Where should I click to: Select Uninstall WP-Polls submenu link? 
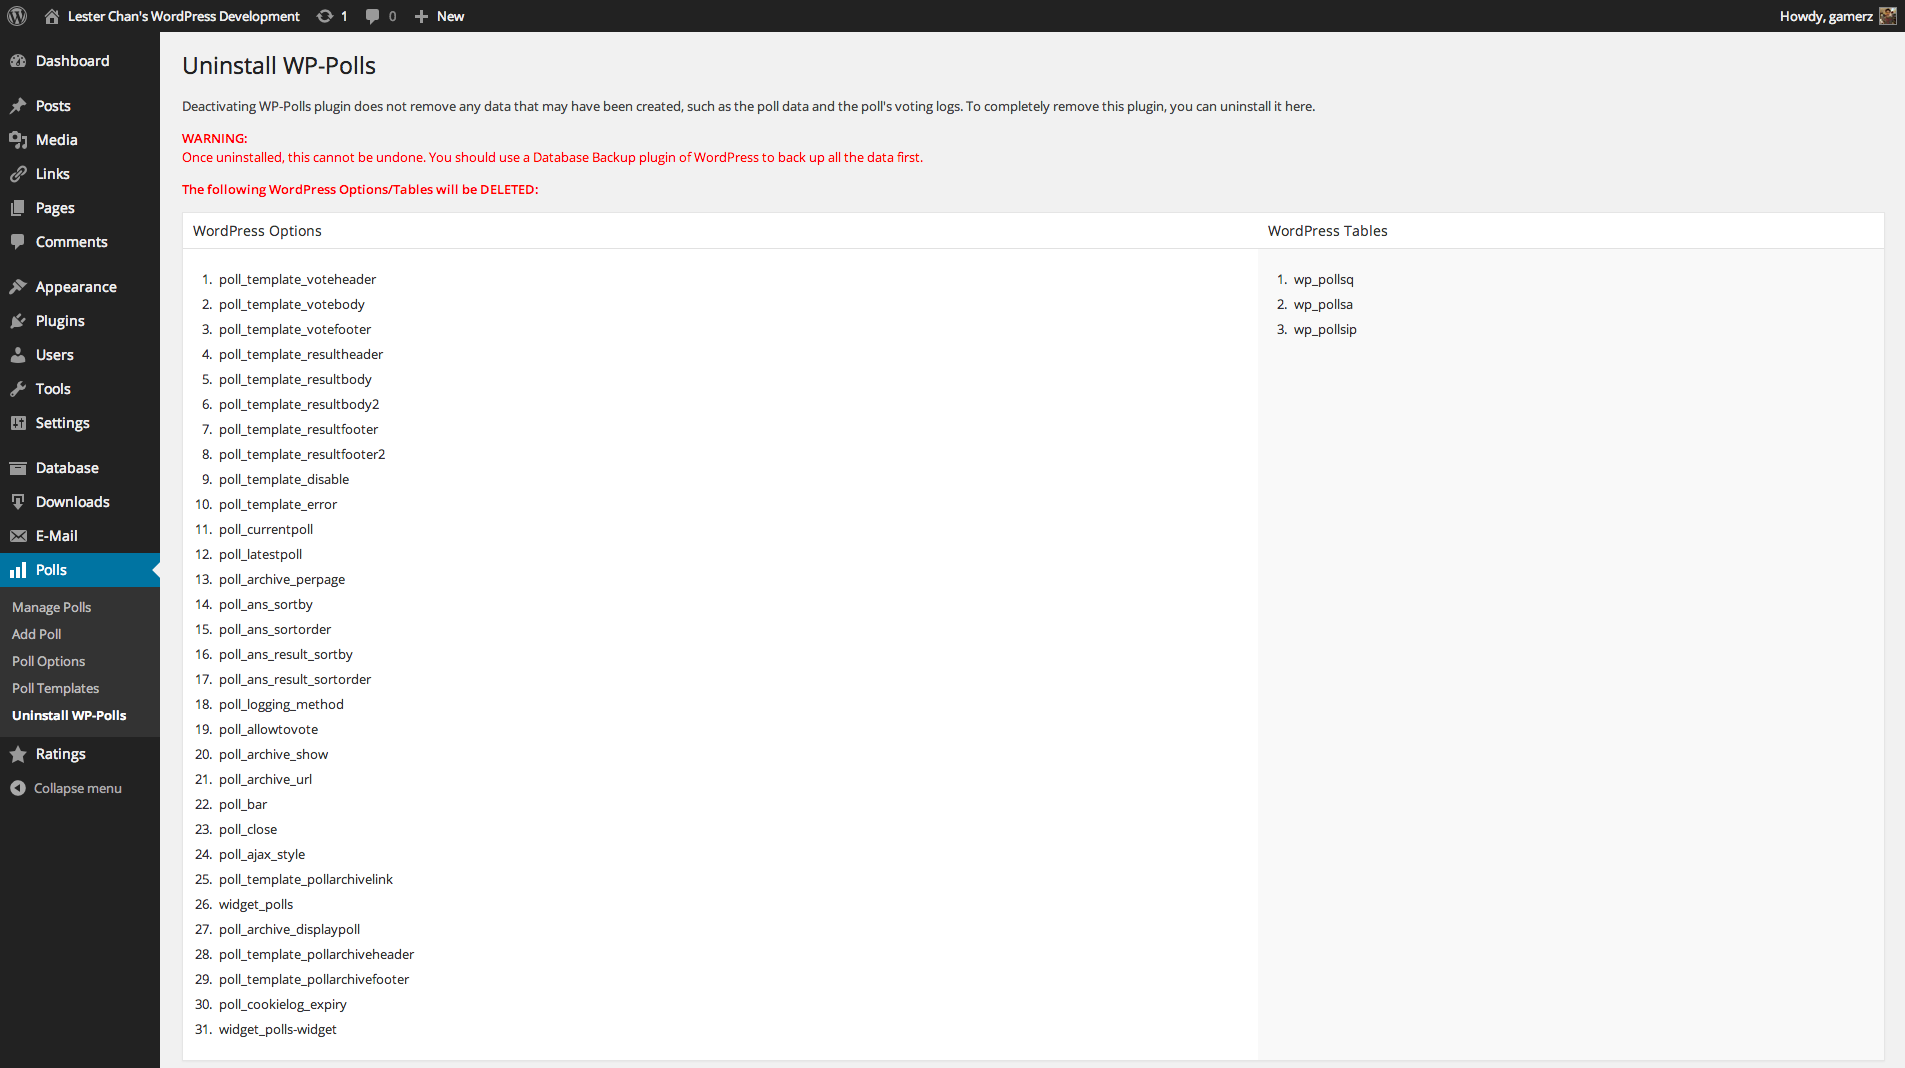[x=69, y=715]
